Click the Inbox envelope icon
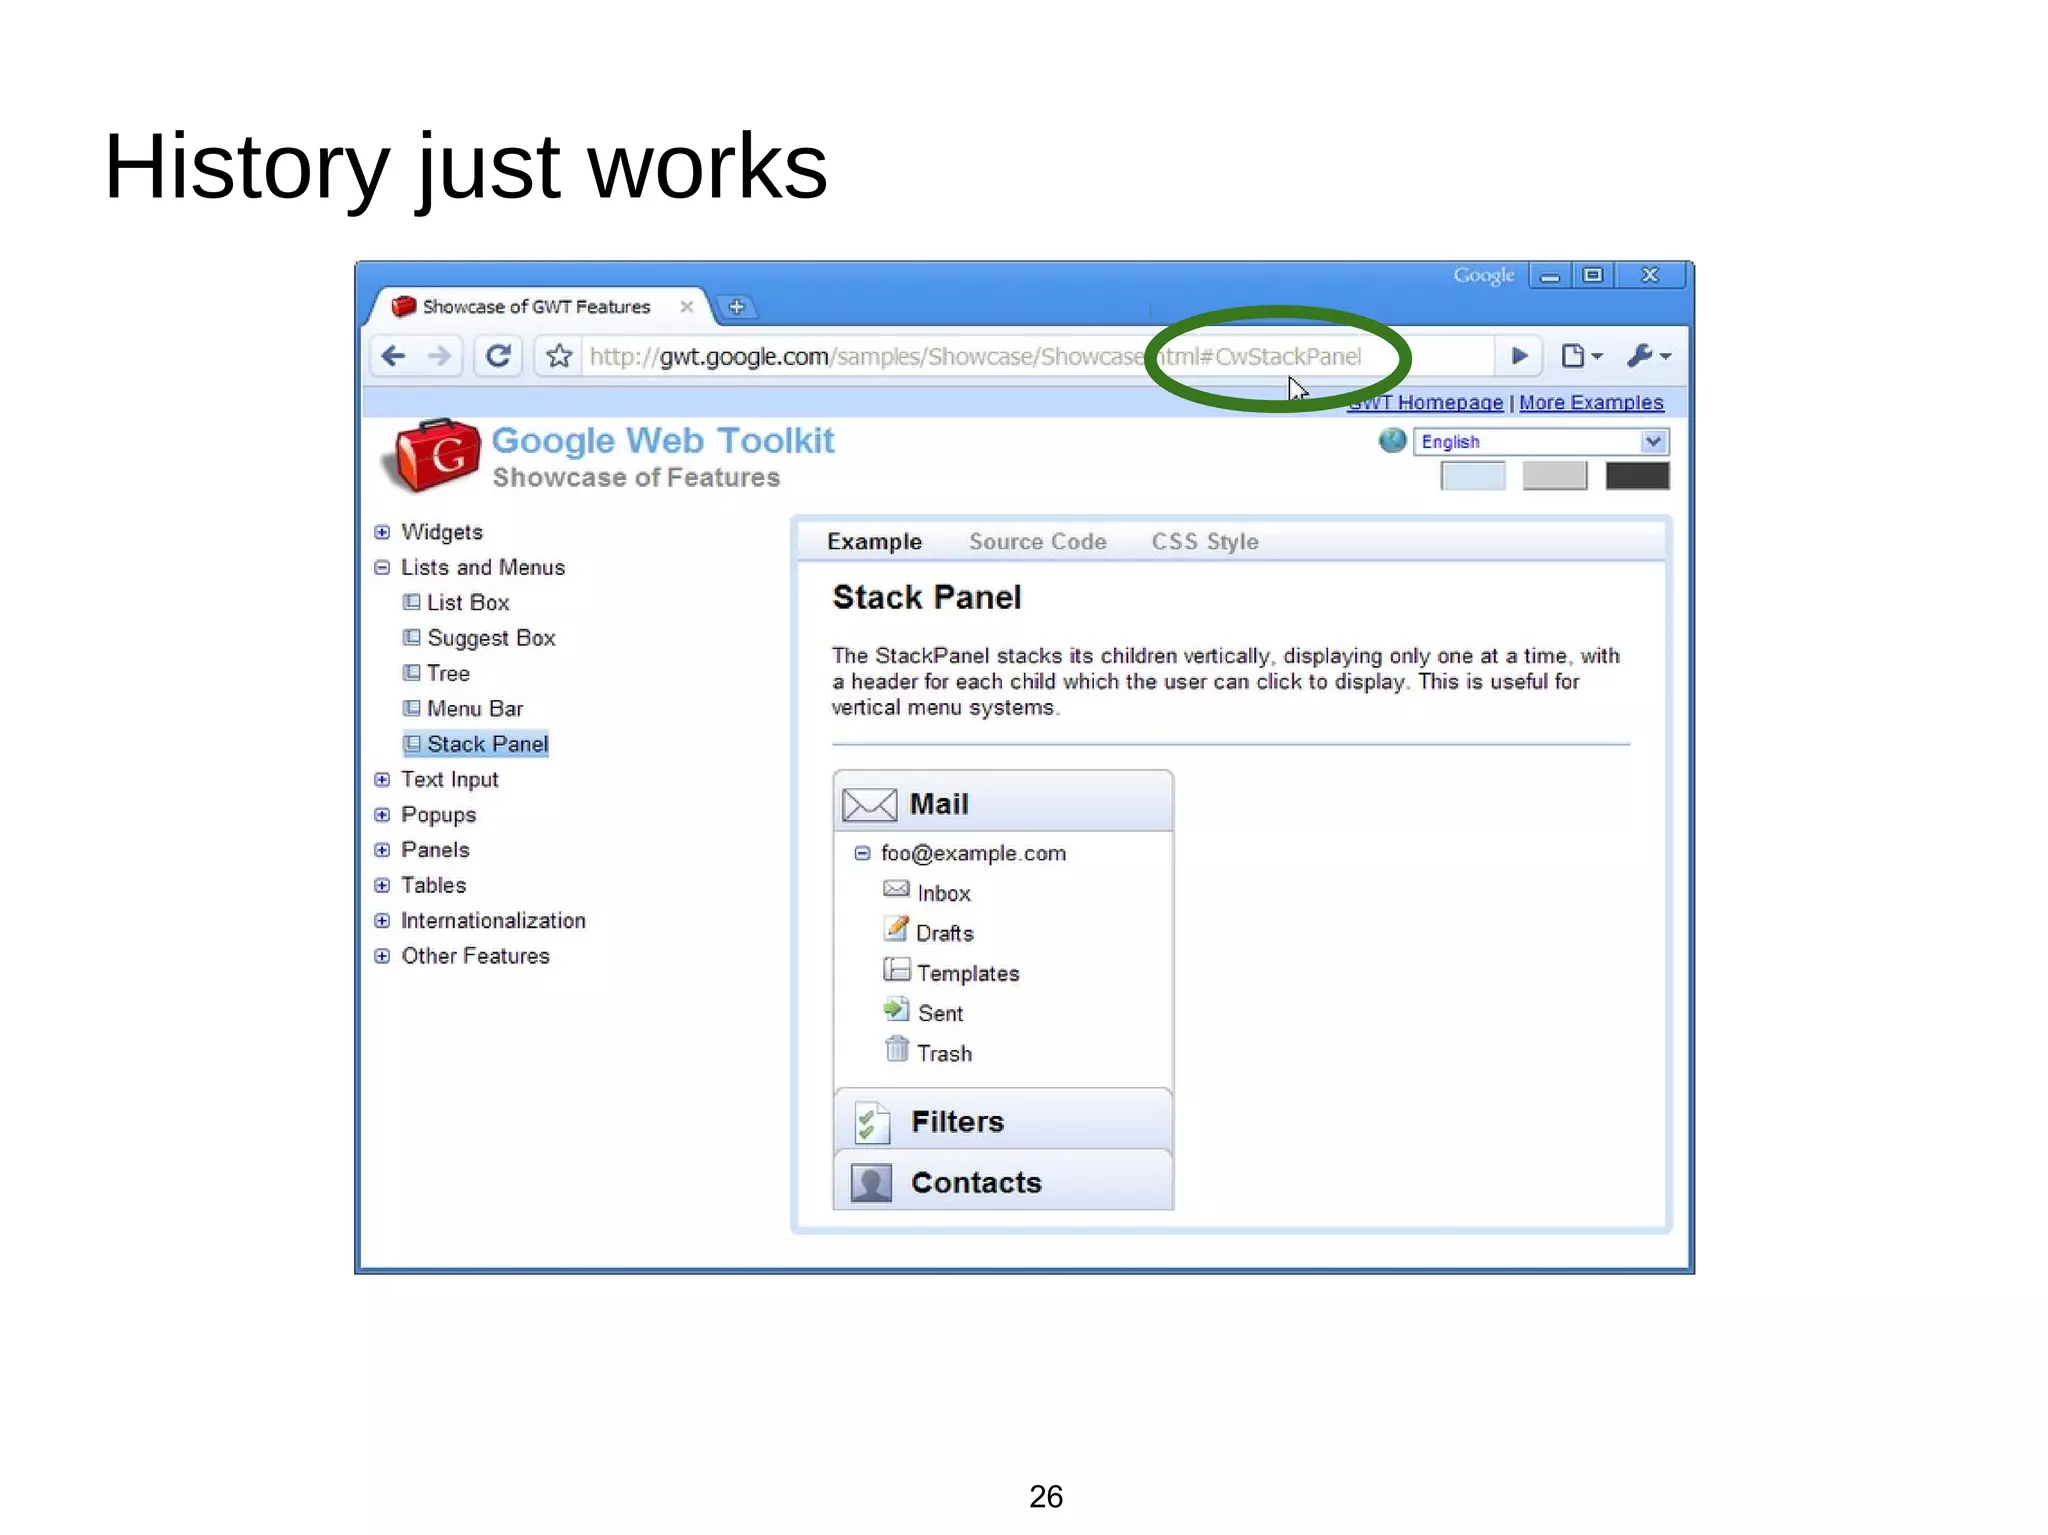The width and height of the screenshot is (2048, 1535). coord(896,889)
